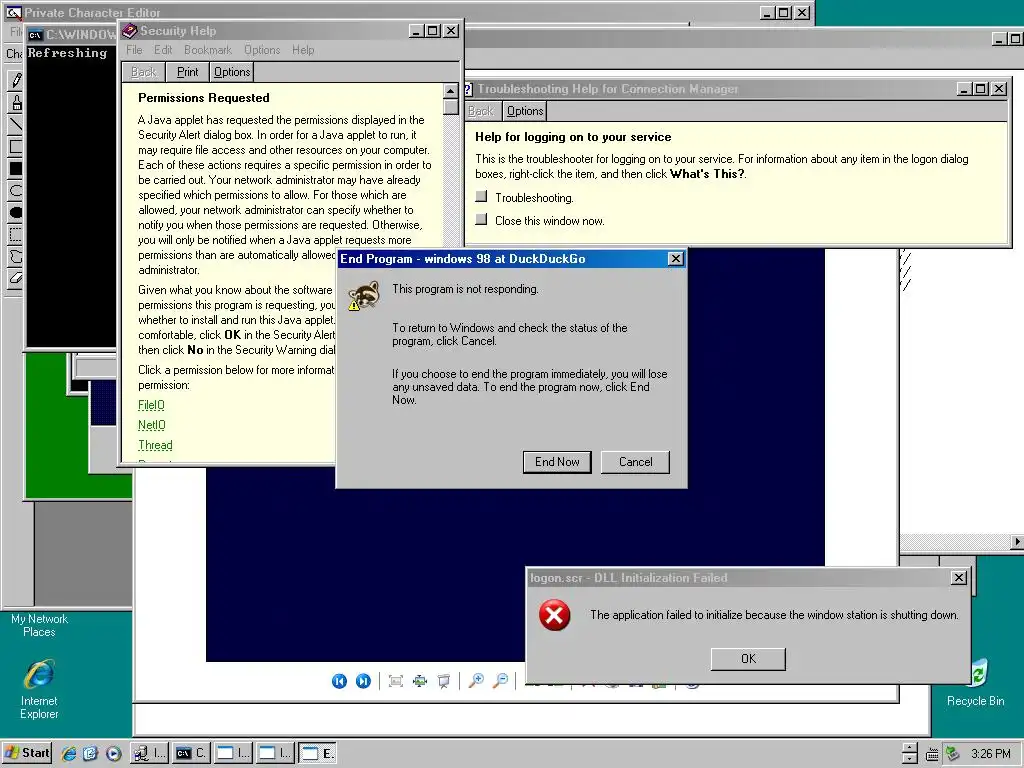Click the Zoom In magnifier icon
The height and width of the screenshot is (768, 1024).
coord(476,681)
